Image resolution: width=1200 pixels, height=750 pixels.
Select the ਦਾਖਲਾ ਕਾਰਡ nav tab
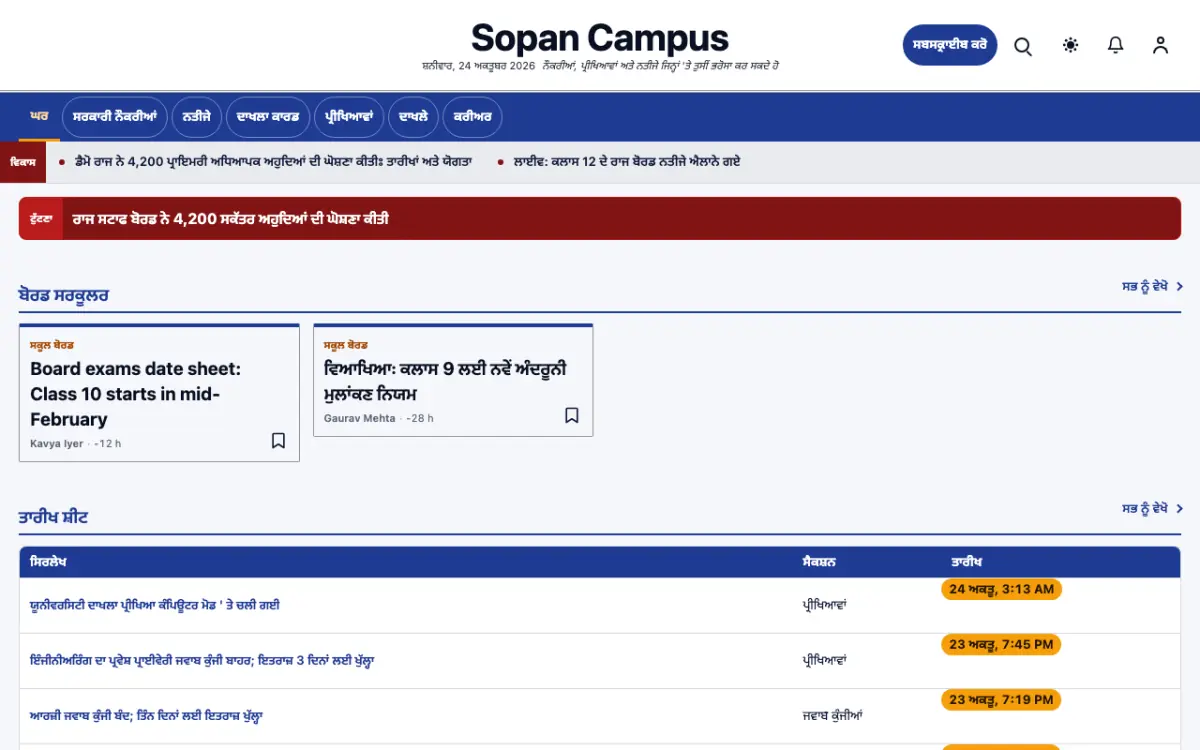point(268,117)
